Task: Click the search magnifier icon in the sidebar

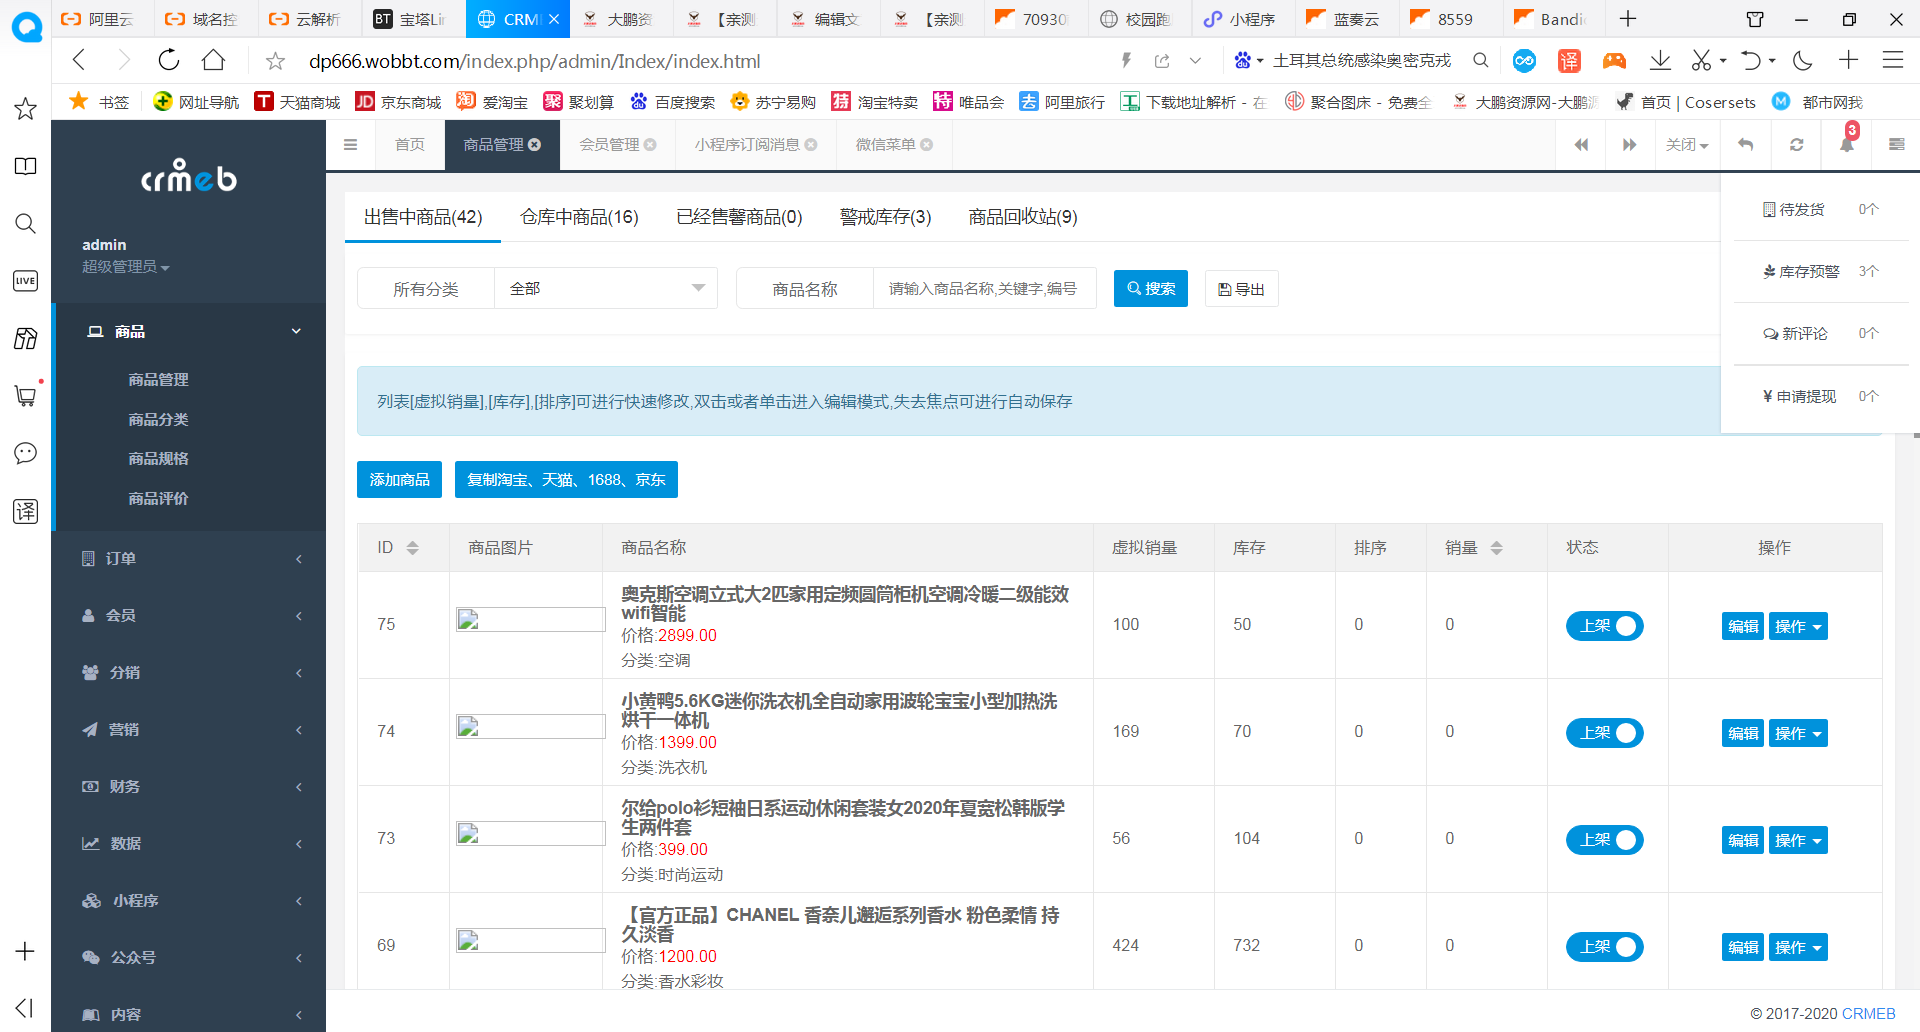Action: [25, 224]
